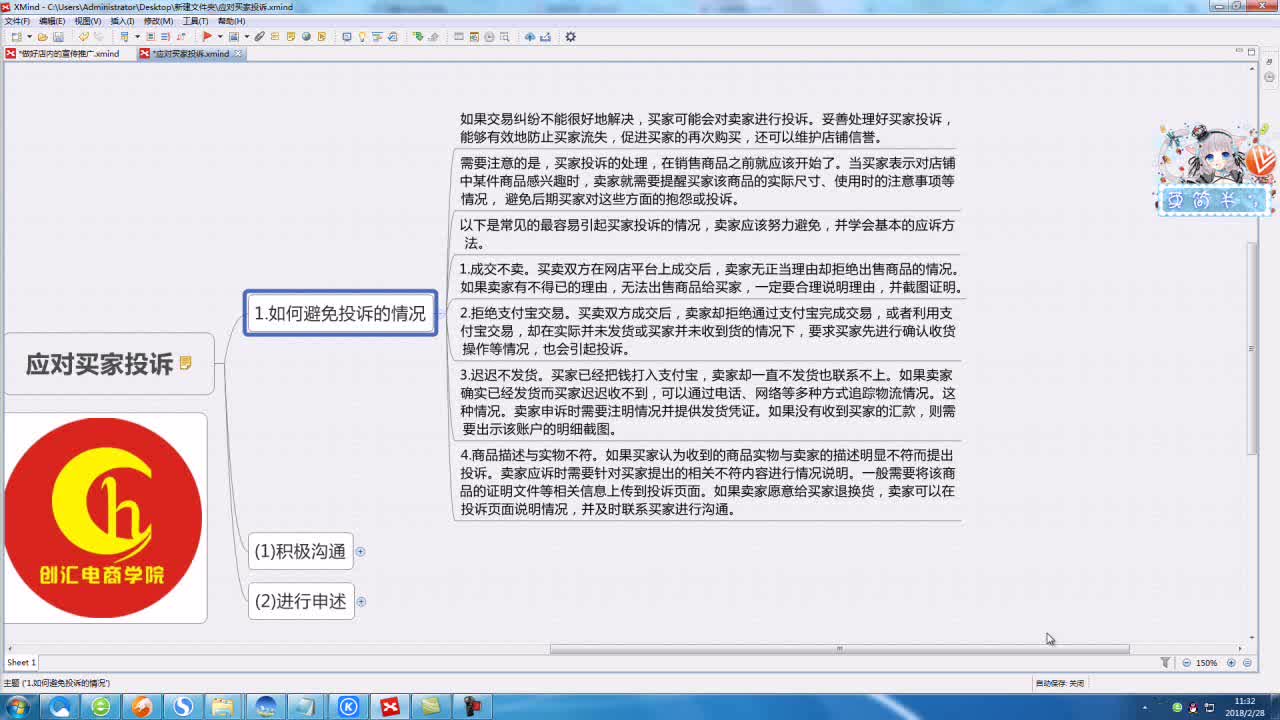Viewport: 1280px width, 720px height.
Task: Save the mind map with the Save icon
Action: tap(59, 36)
